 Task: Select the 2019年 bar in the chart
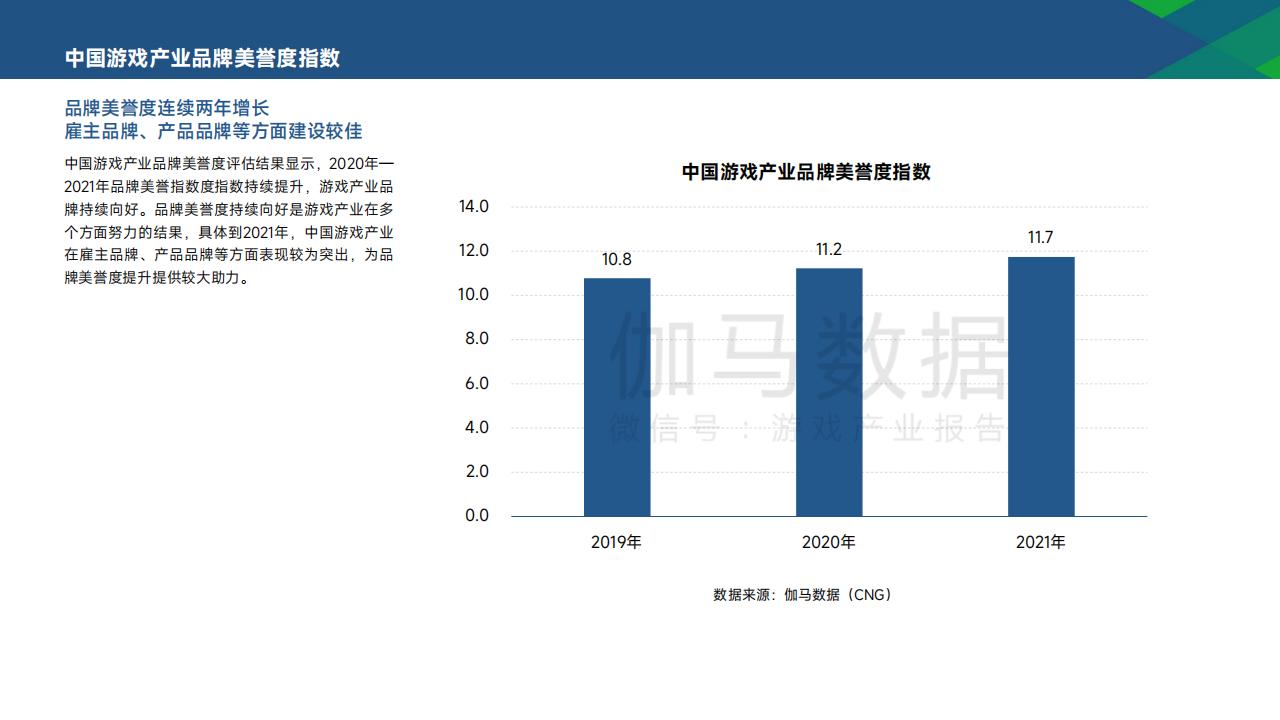[617, 395]
